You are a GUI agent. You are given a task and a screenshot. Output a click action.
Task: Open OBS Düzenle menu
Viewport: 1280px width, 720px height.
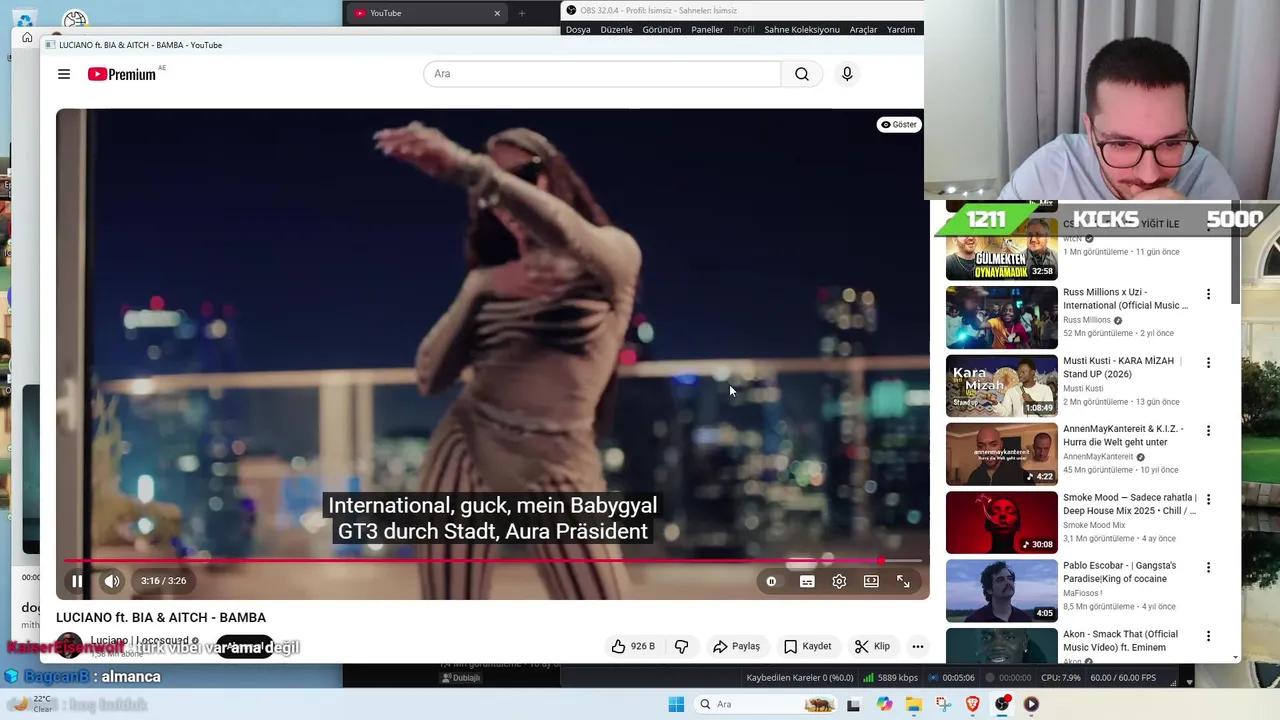click(616, 29)
